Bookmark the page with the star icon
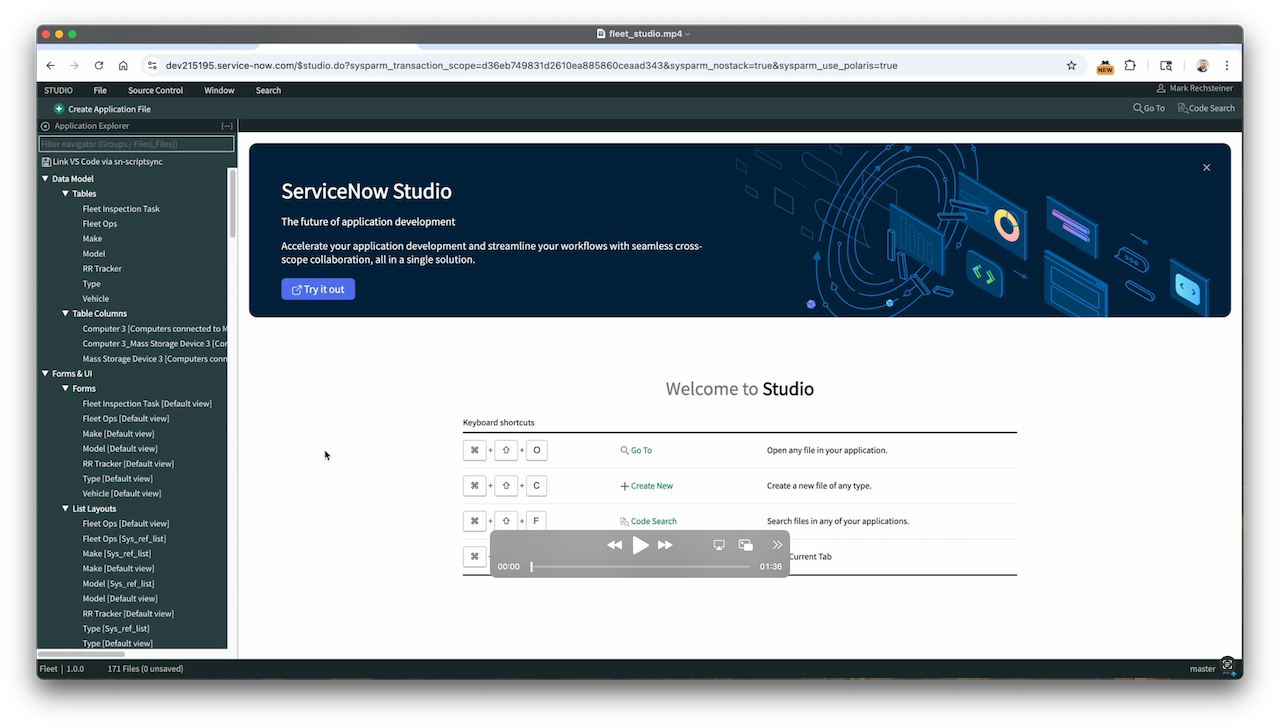The image size is (1280, 728). click(x=1071, y=65)
